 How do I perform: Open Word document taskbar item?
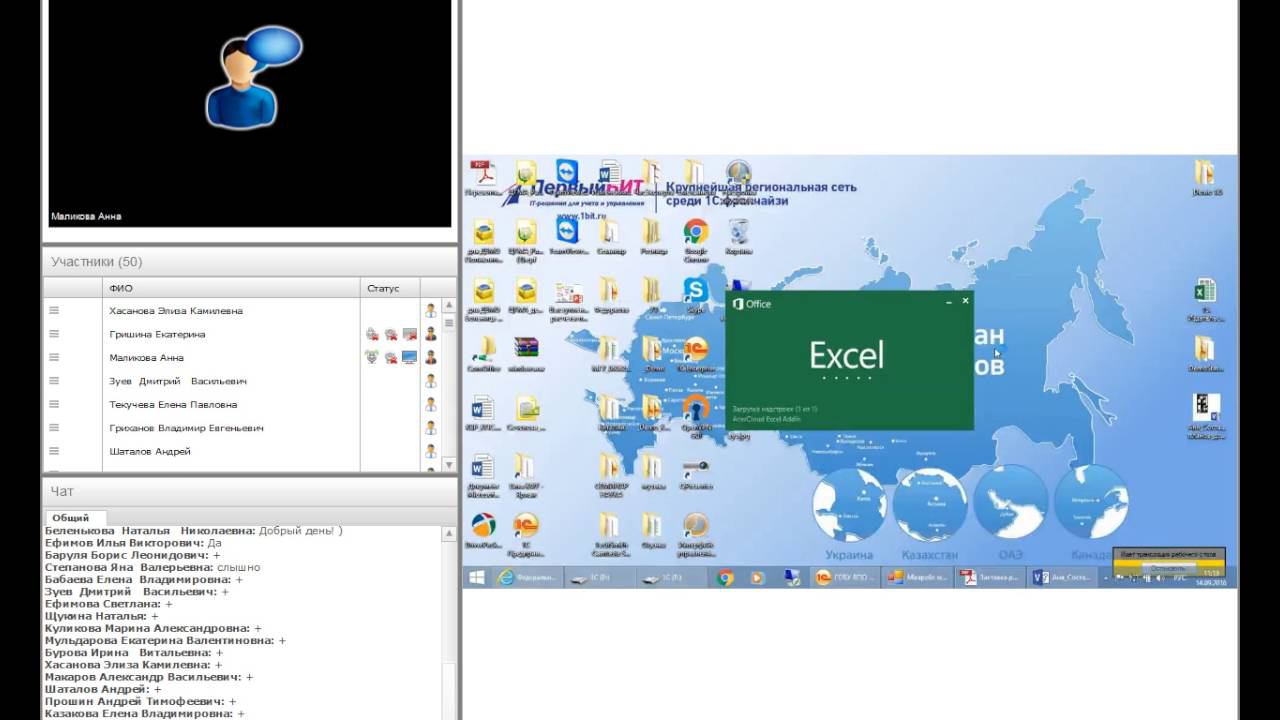click(x=1062, y=577)
